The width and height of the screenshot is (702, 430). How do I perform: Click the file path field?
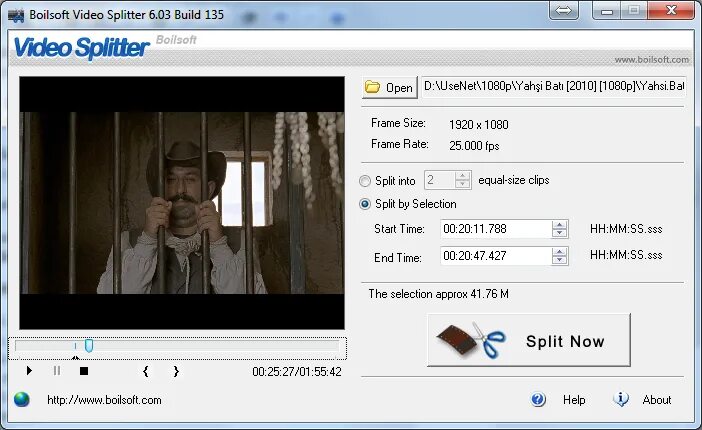pos(553,86)
